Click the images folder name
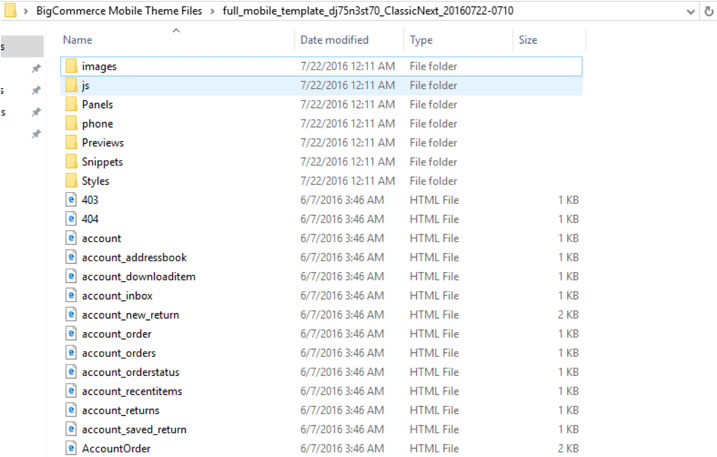The width and height of the screenshot is (717, 457). (x=99, y=66)
